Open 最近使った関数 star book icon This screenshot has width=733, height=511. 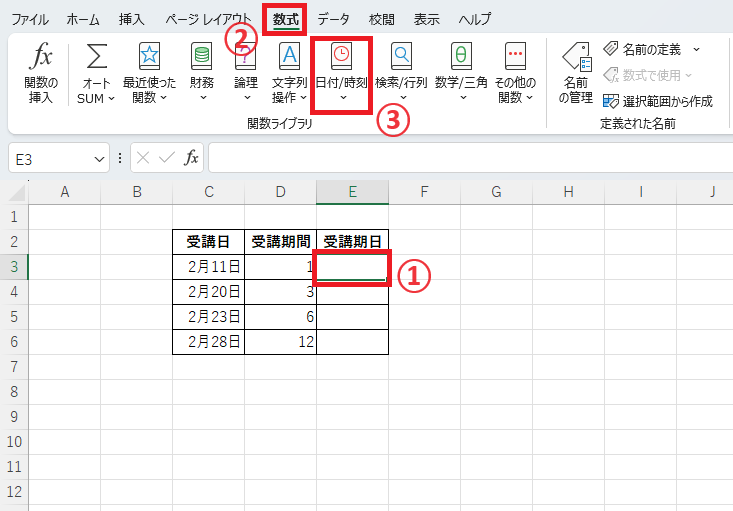149,56
